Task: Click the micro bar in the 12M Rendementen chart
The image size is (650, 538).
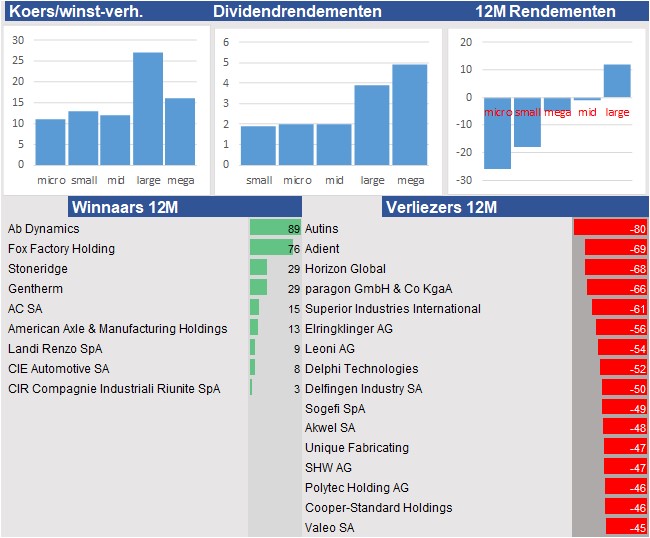Action: coord(497,132)
